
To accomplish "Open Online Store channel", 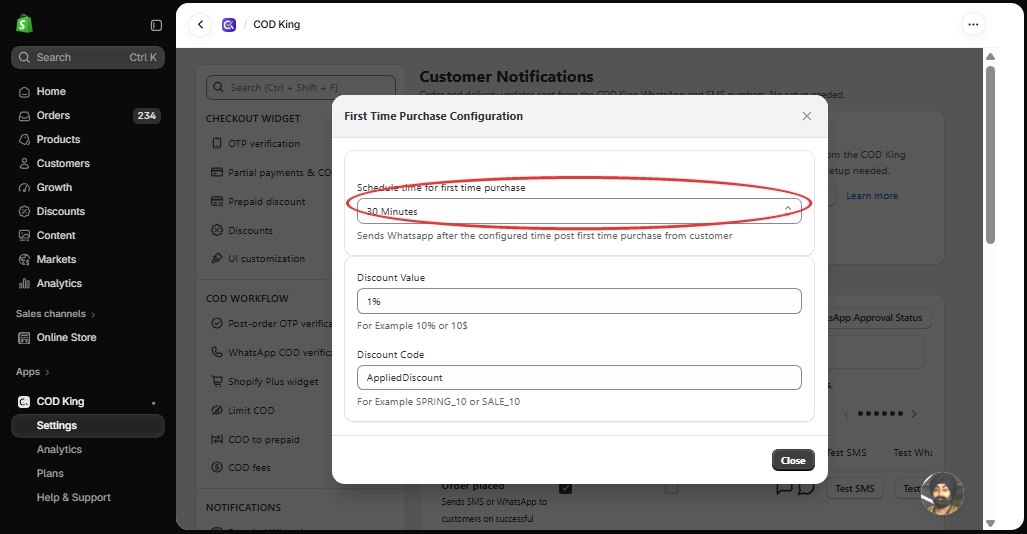I will (66, 337).
